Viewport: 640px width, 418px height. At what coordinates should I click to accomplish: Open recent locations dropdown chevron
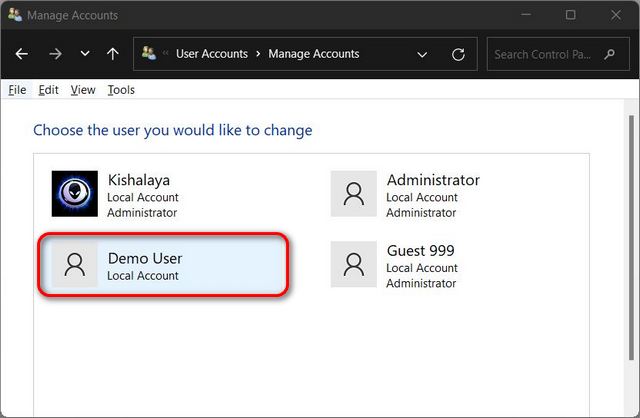pos(85,53)
